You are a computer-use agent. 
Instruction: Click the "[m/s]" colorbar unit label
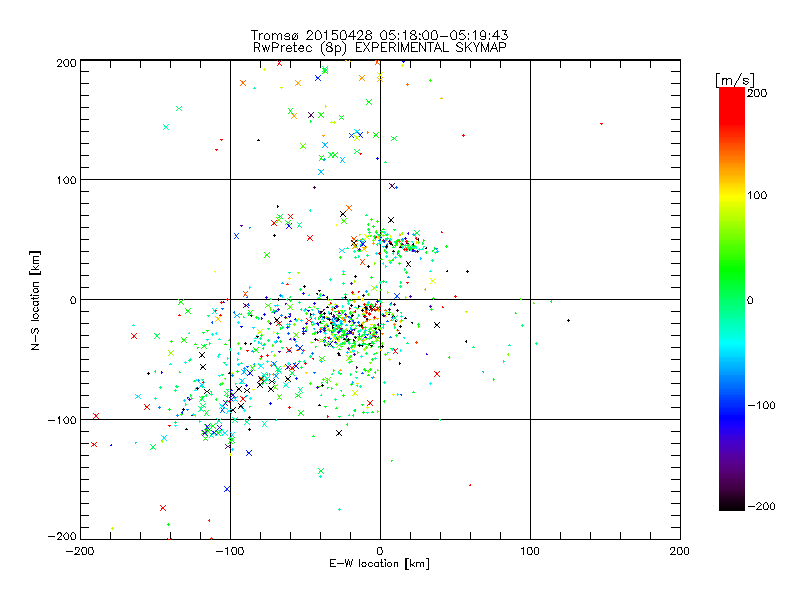pos(735,80)
